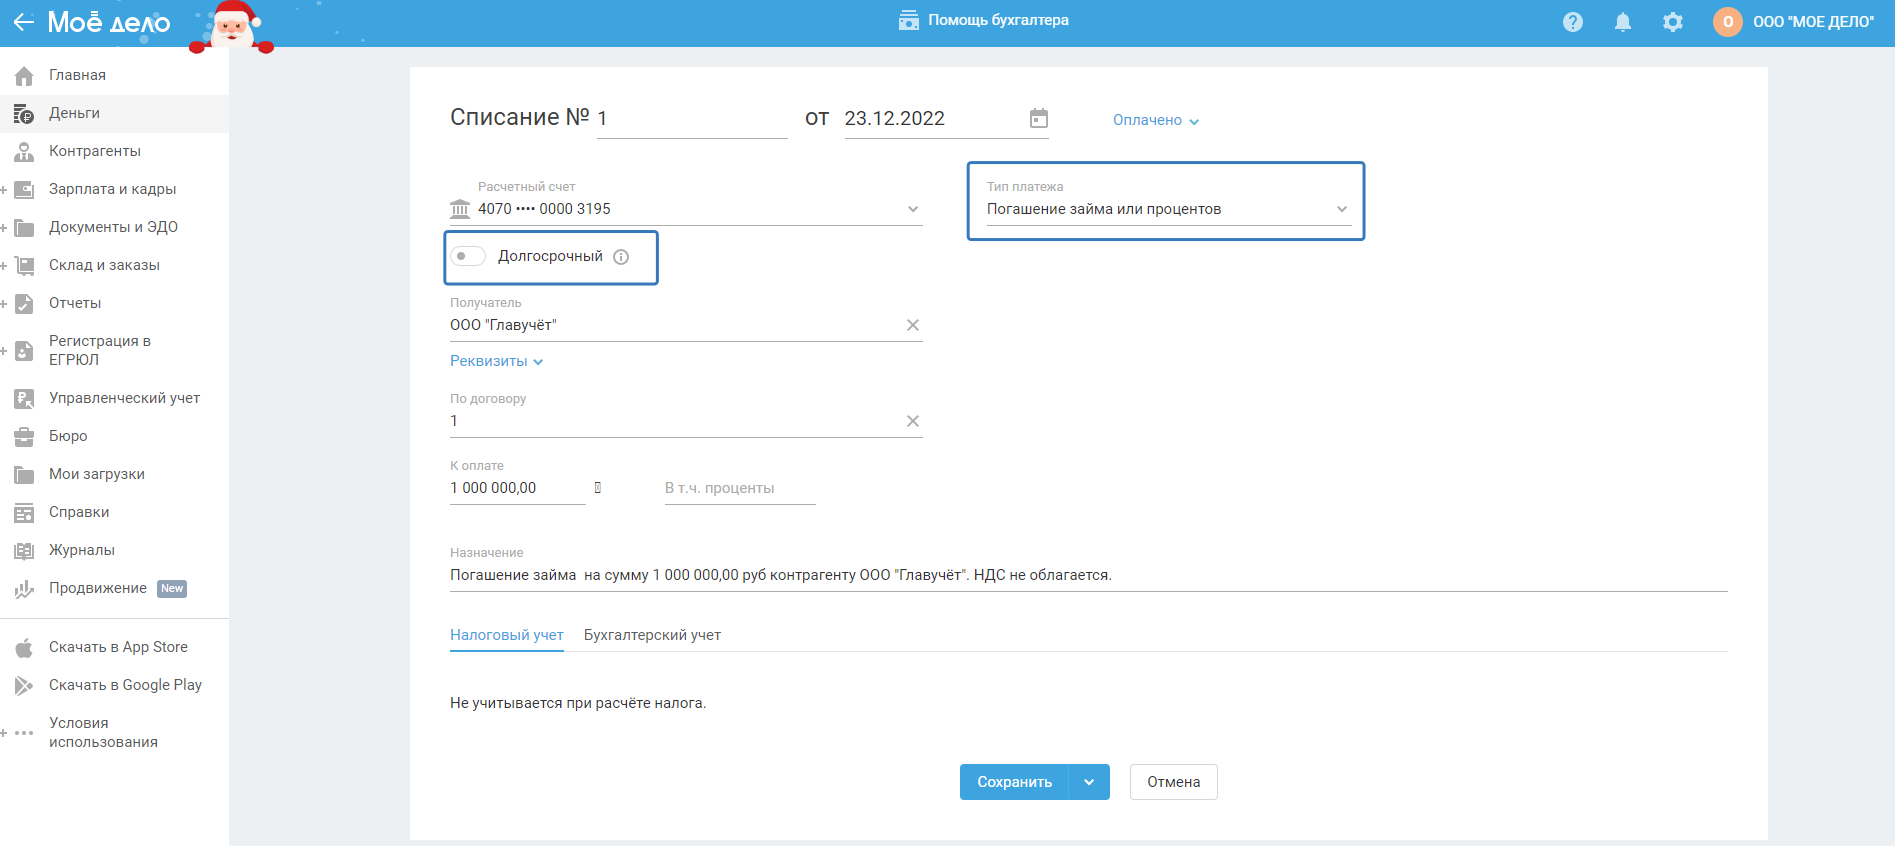Click the Отмена button
1895x846 pixels.
point(1173,782)
